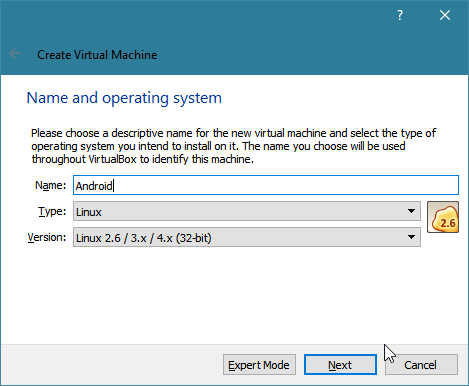
Task: Click the Create Virtual Machine title text
Action: coord(97,55)
